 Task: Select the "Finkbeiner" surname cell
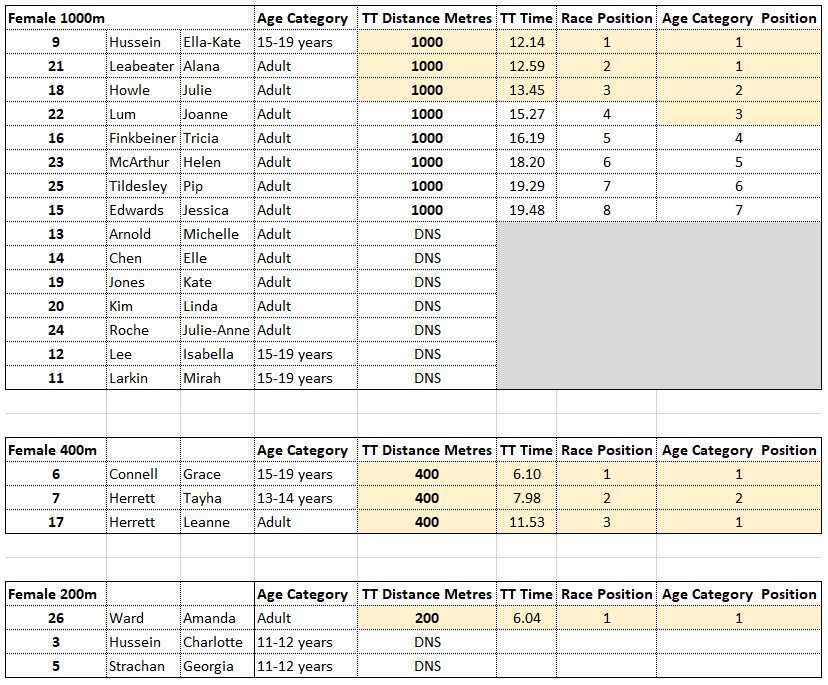(142, 138)
